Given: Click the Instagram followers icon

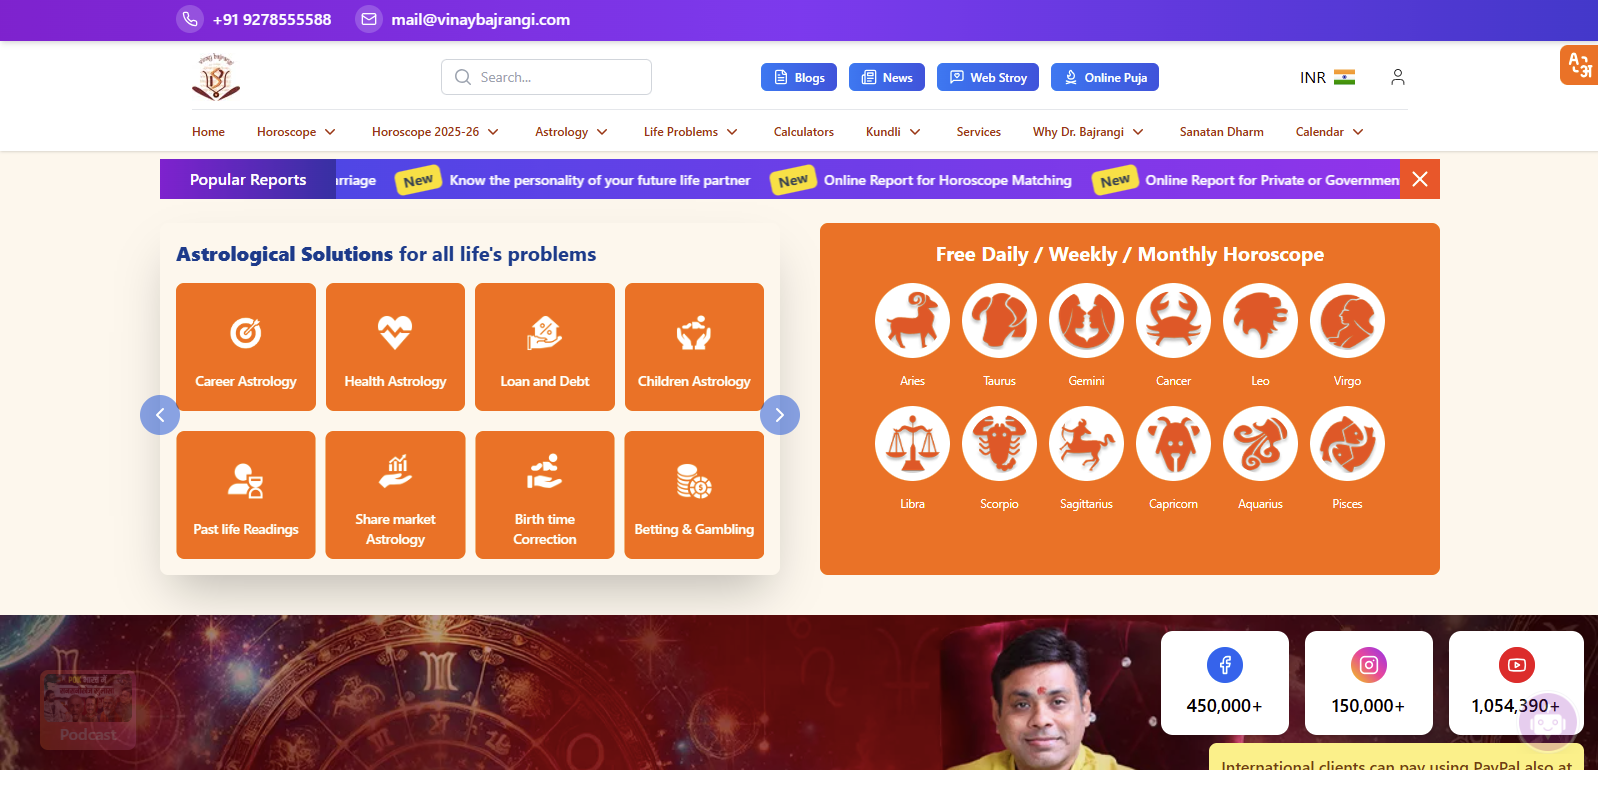Looking at the screenshot, I should (1368, 665).
